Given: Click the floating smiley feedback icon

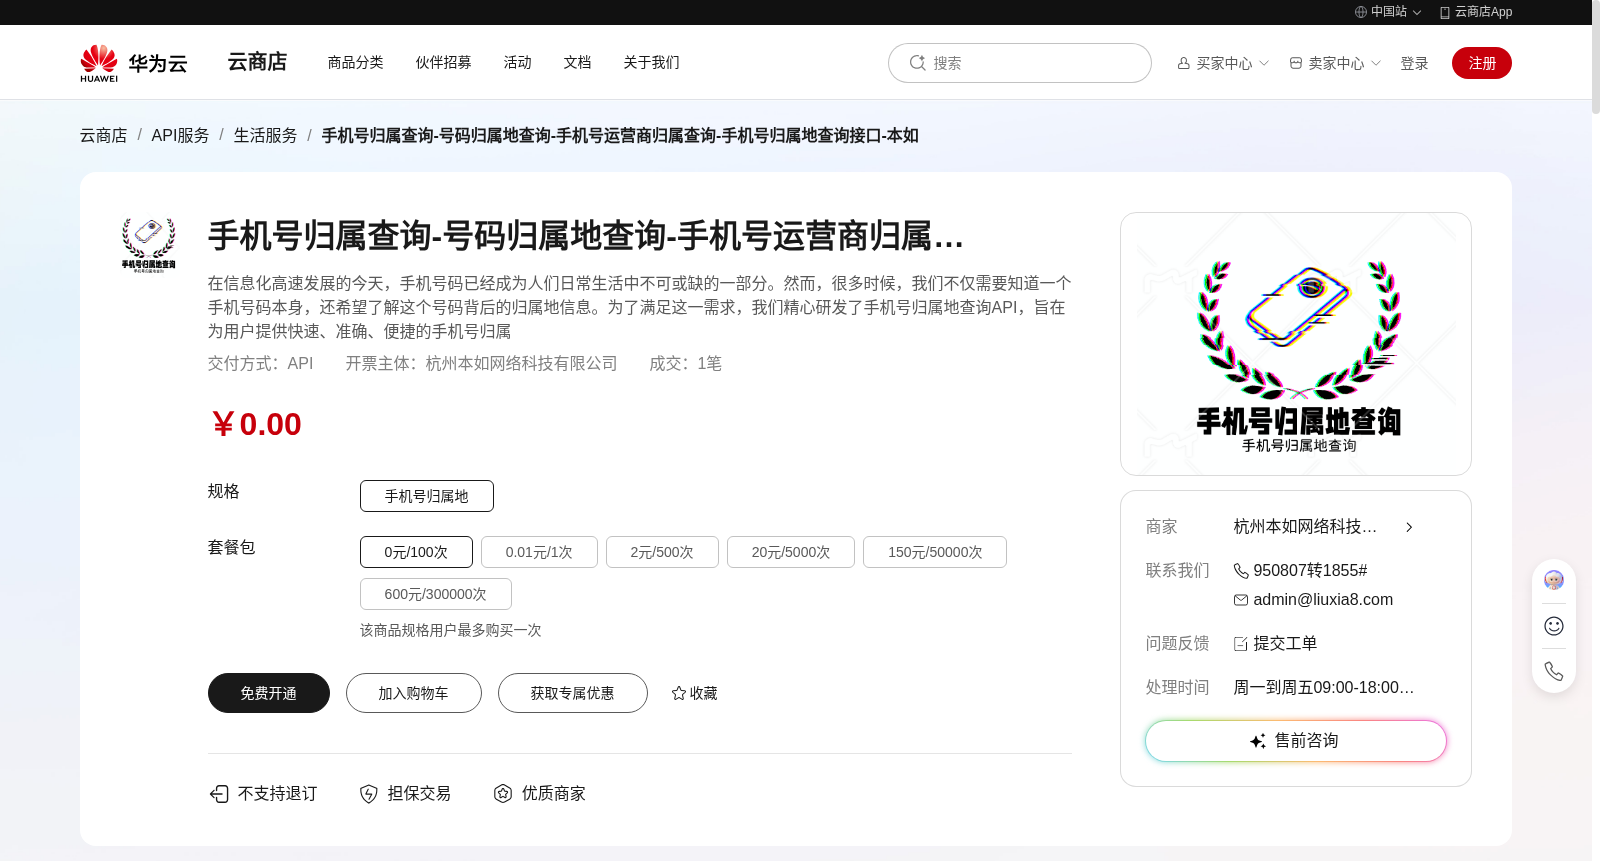Looking at the screenshot, I should pos(1554,626).
